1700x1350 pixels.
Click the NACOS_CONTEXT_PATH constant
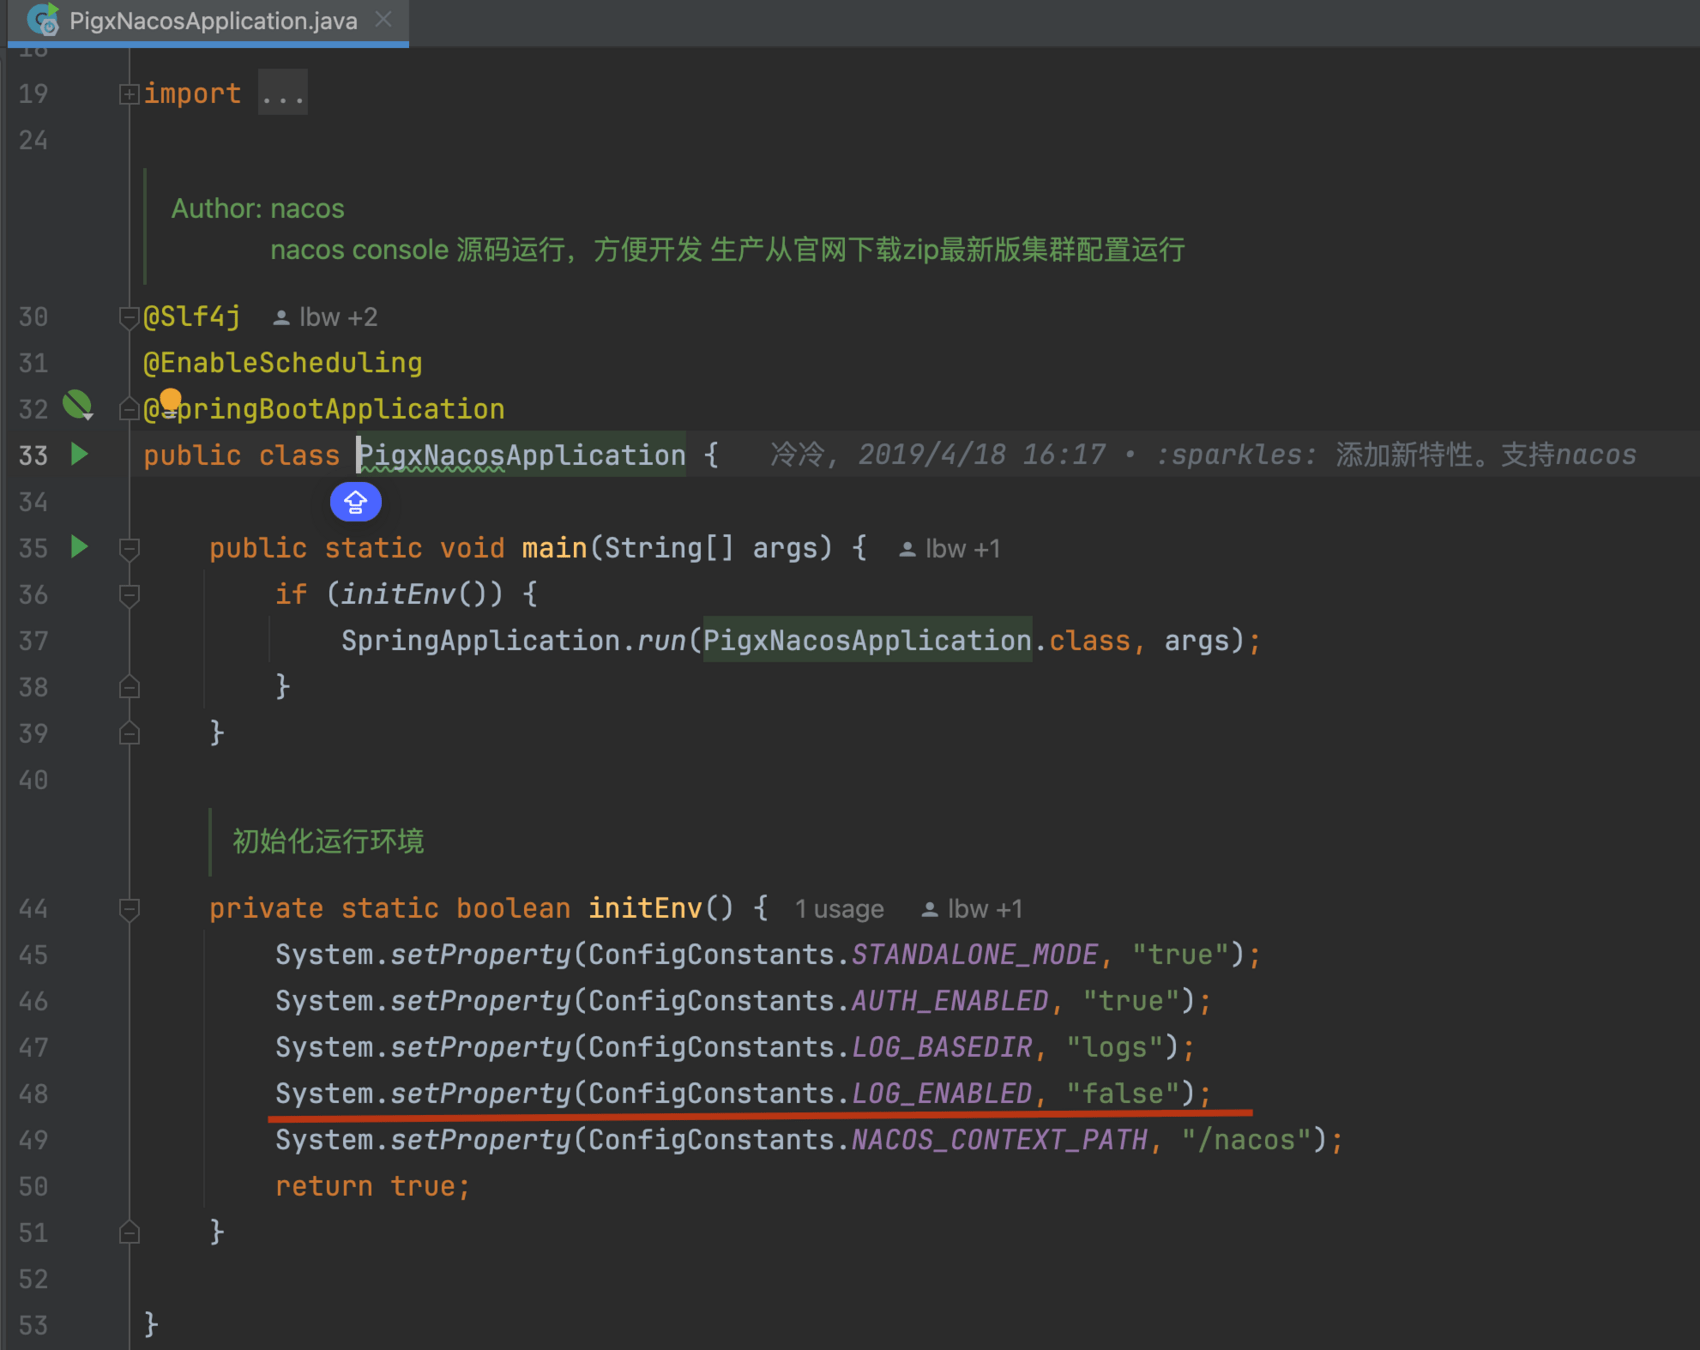(1000, 1140)
